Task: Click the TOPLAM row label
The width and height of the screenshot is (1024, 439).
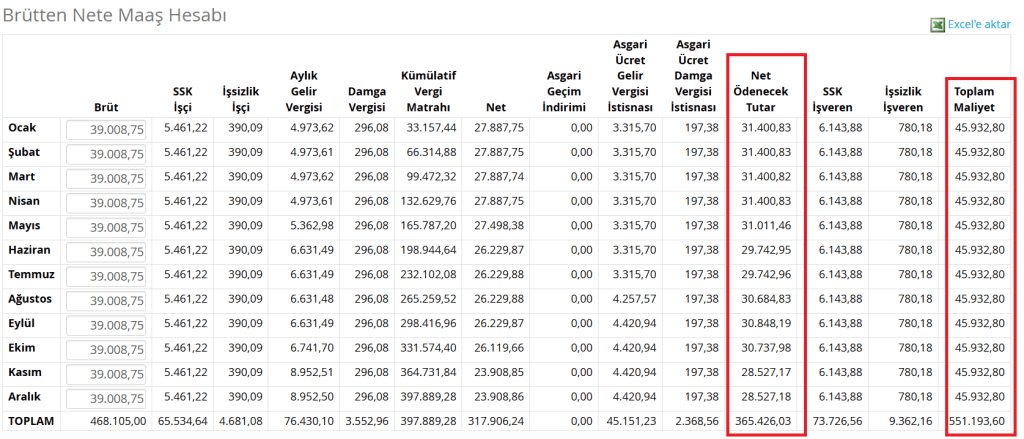Action: (x=31, y=422)
